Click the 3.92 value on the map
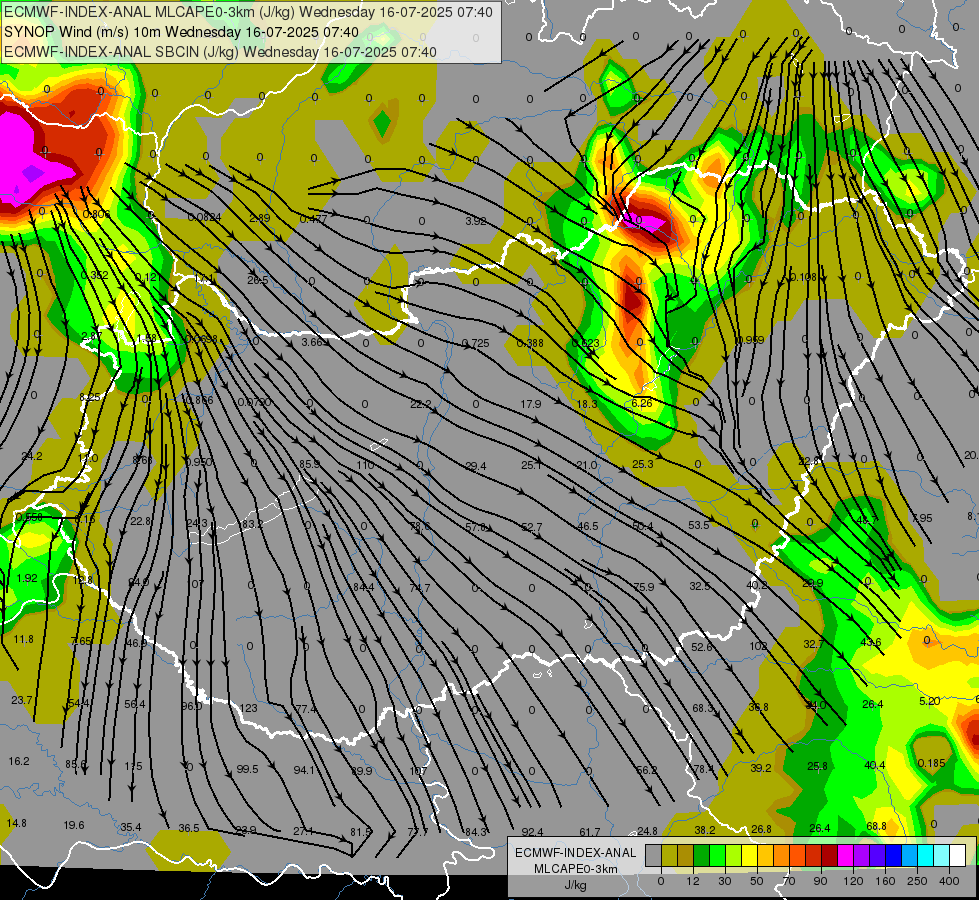 [x=476, y=221]
